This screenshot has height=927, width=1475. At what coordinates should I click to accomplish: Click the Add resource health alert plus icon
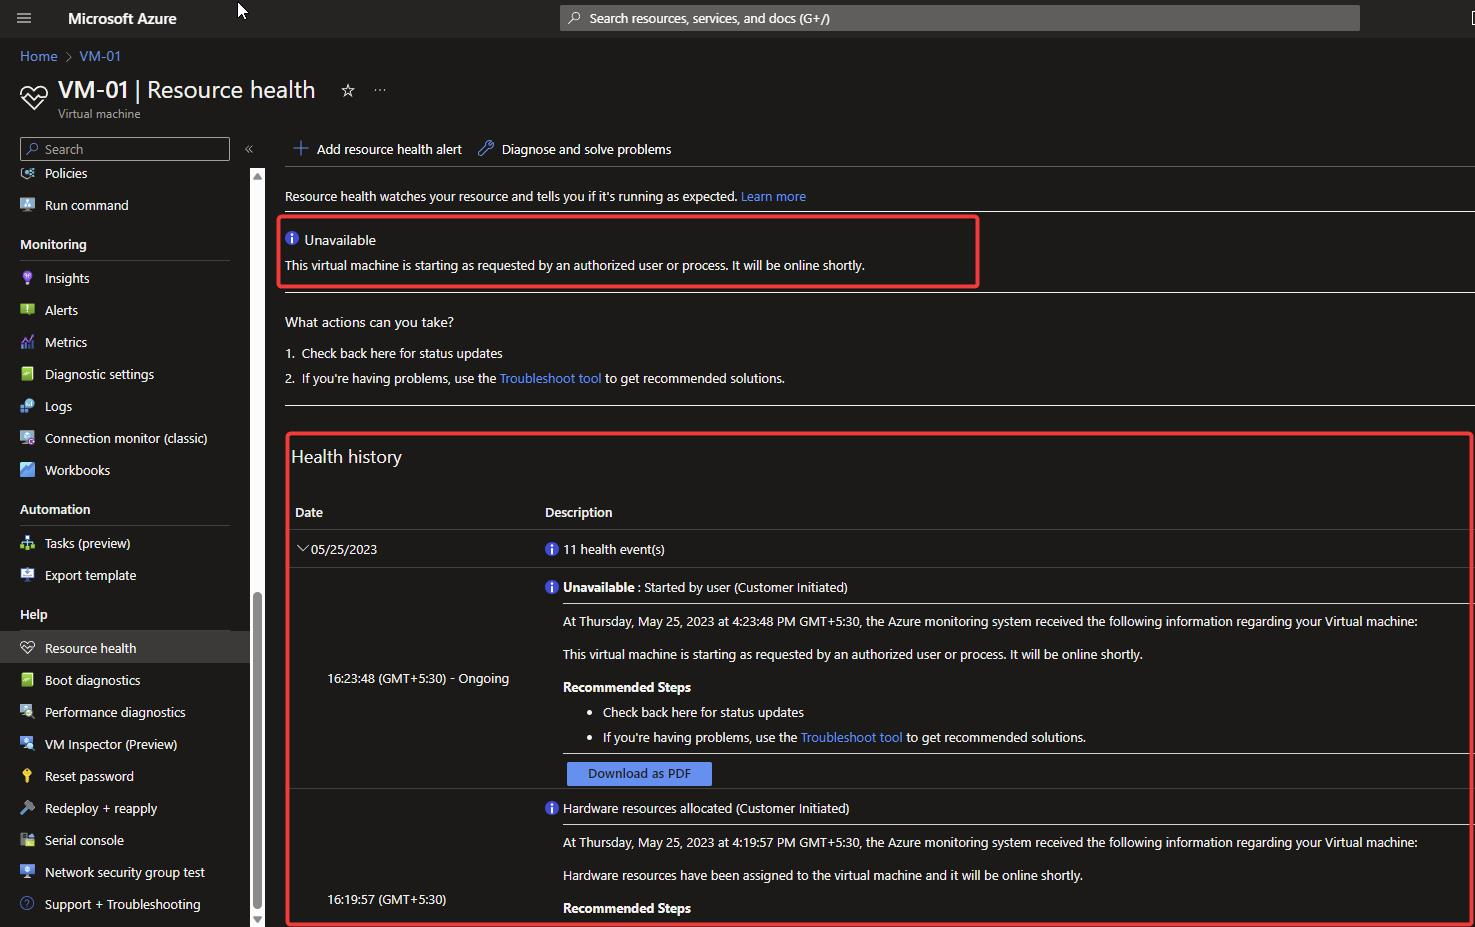click(x=300, y=149)
